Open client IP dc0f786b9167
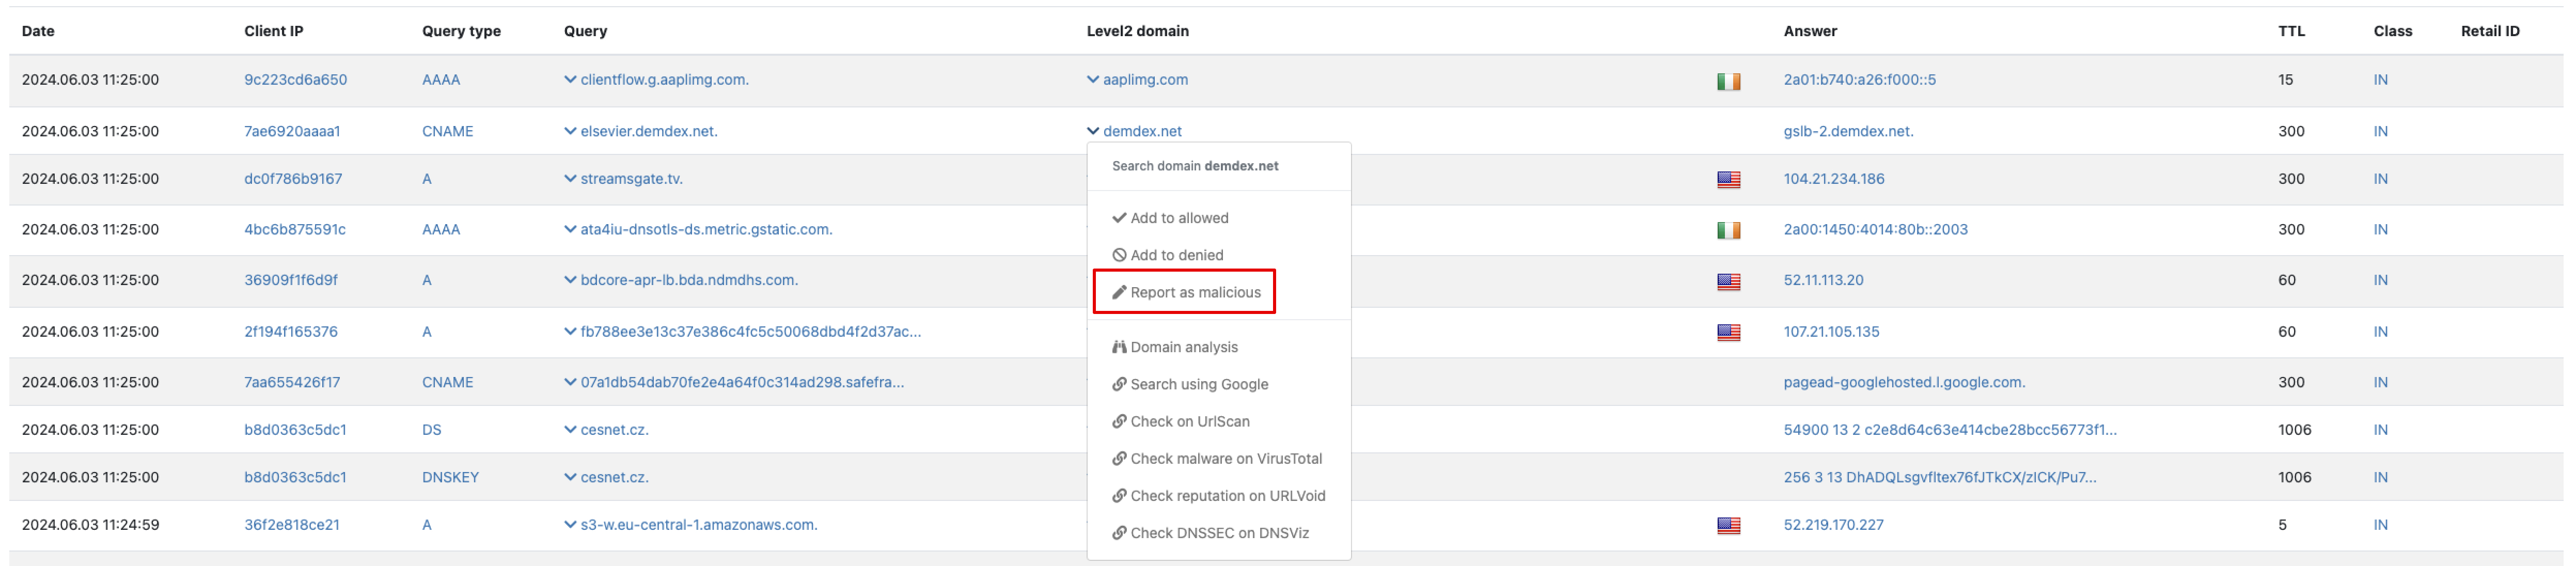This screenshot has height=566, width=2576. click(x=293, y=179)
